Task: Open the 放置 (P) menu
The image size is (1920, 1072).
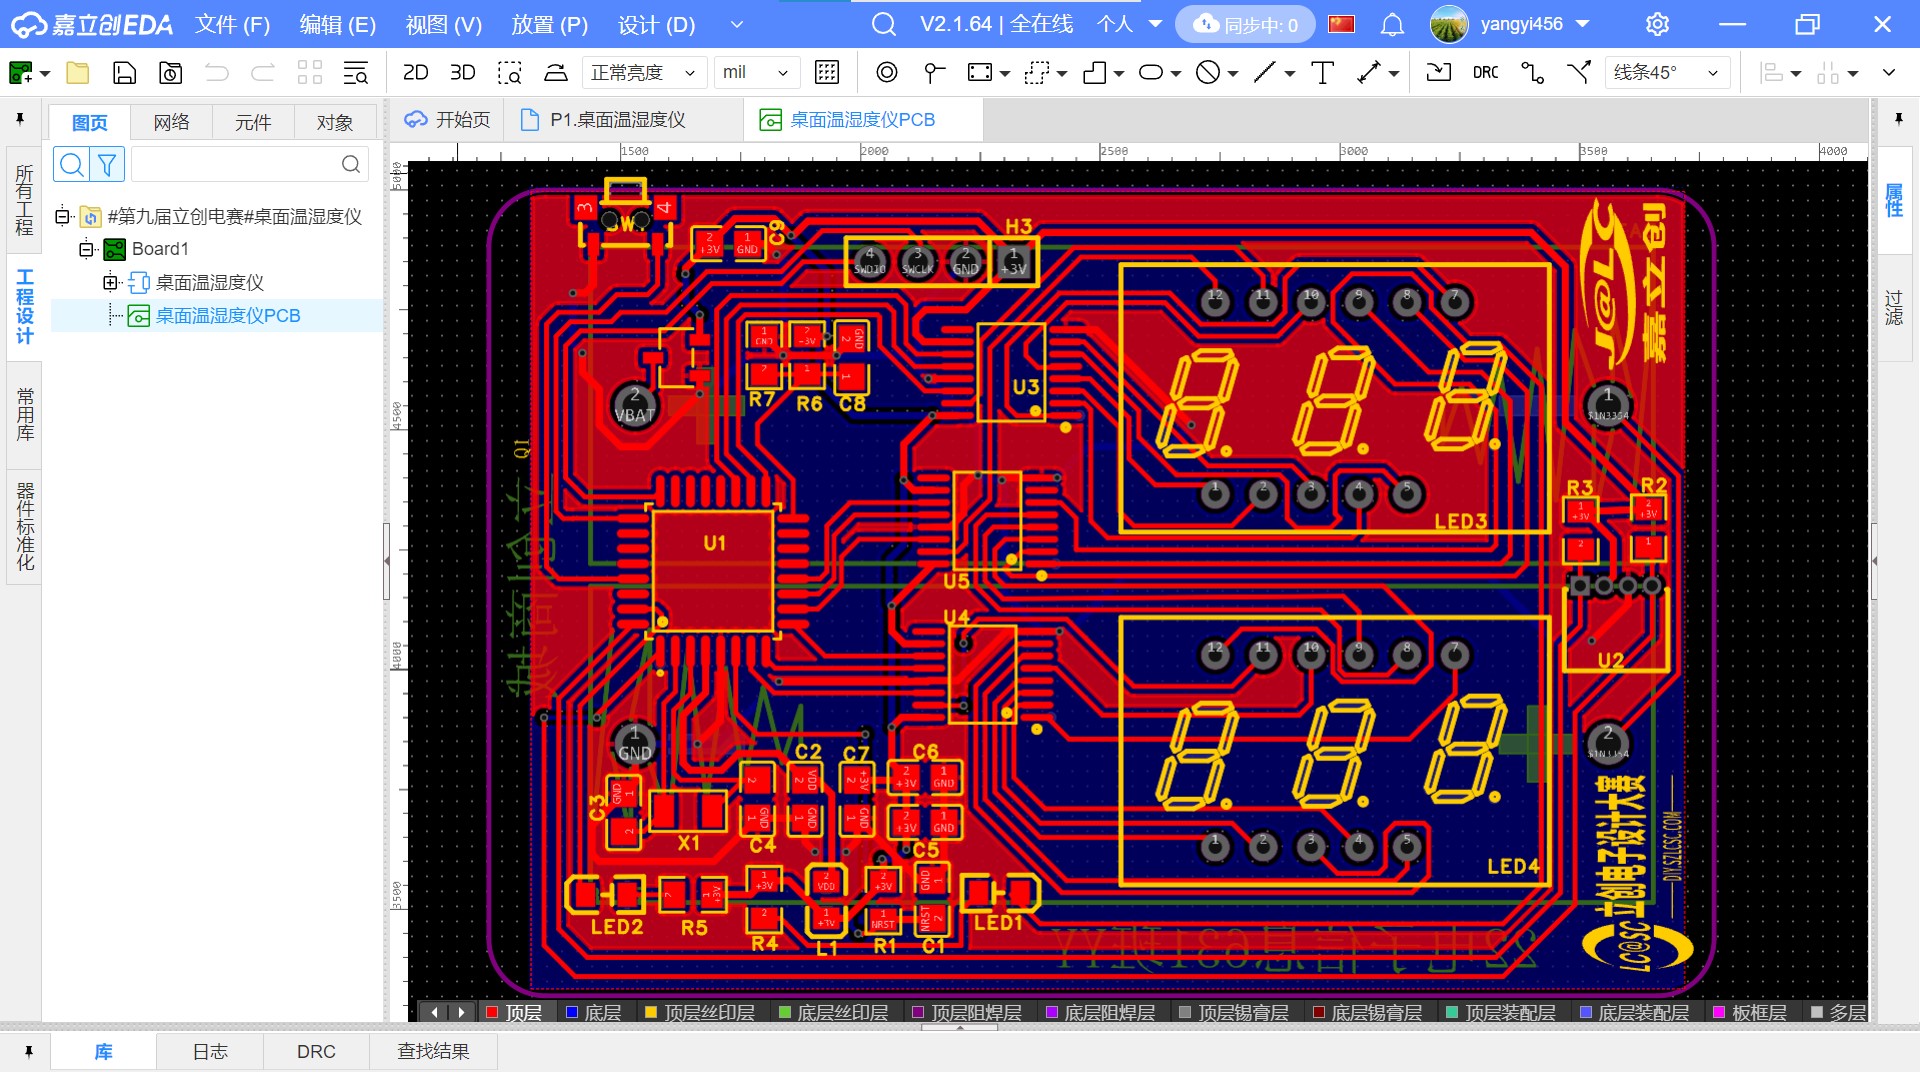Action: (549, 24)
